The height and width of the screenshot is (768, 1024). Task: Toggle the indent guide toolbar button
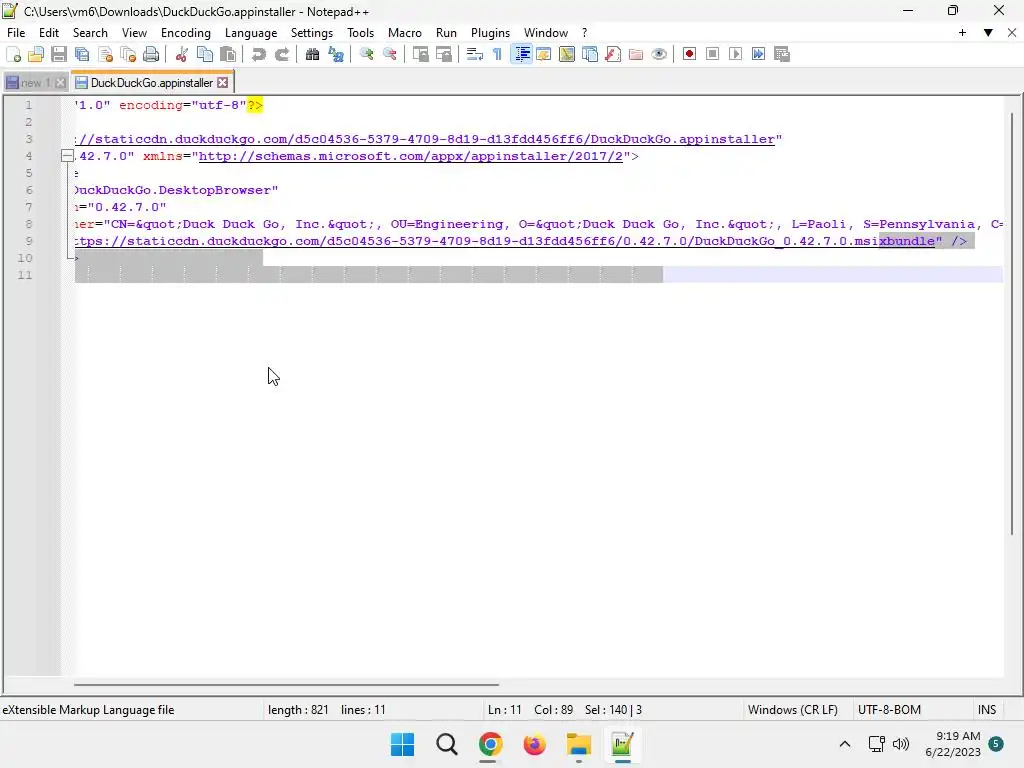coord(521,54)
